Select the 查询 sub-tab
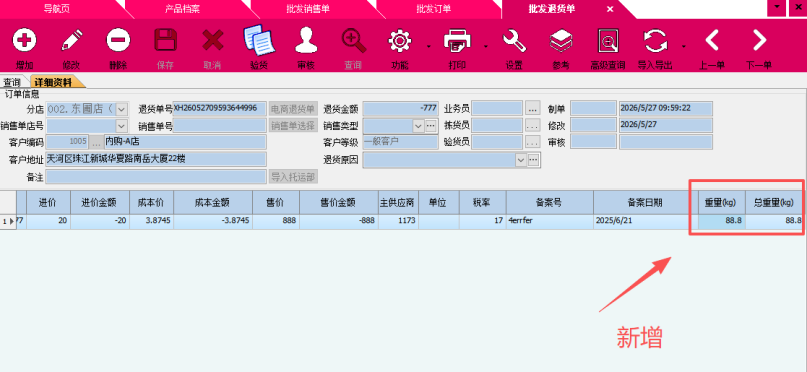This screenshot has width=807, height=372. click(12, 82)
